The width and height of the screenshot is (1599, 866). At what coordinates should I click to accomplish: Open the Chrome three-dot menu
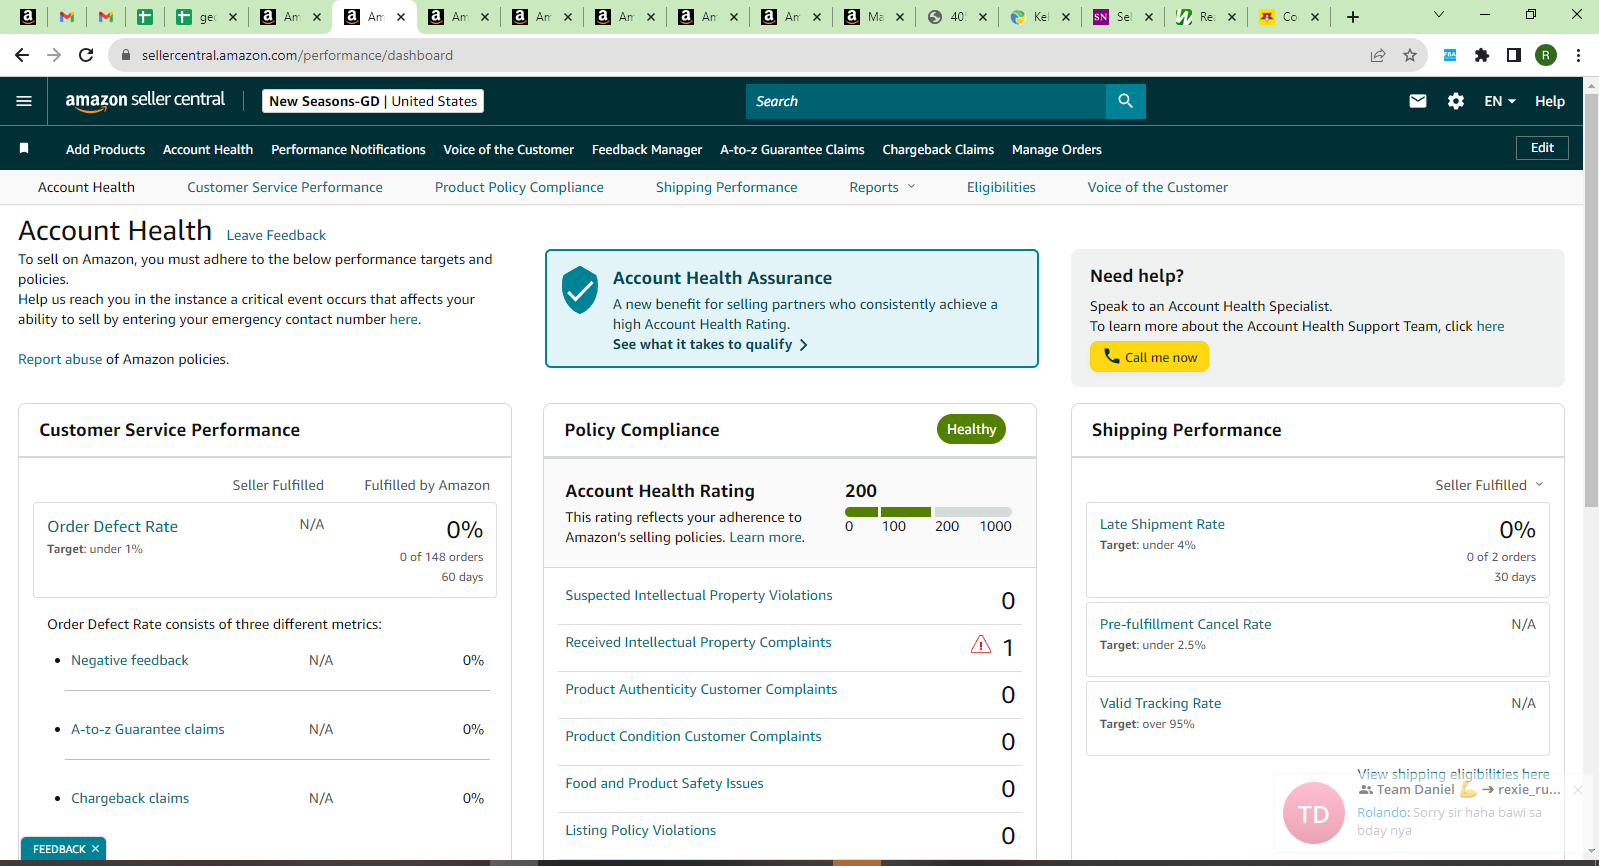[1578, 55]
